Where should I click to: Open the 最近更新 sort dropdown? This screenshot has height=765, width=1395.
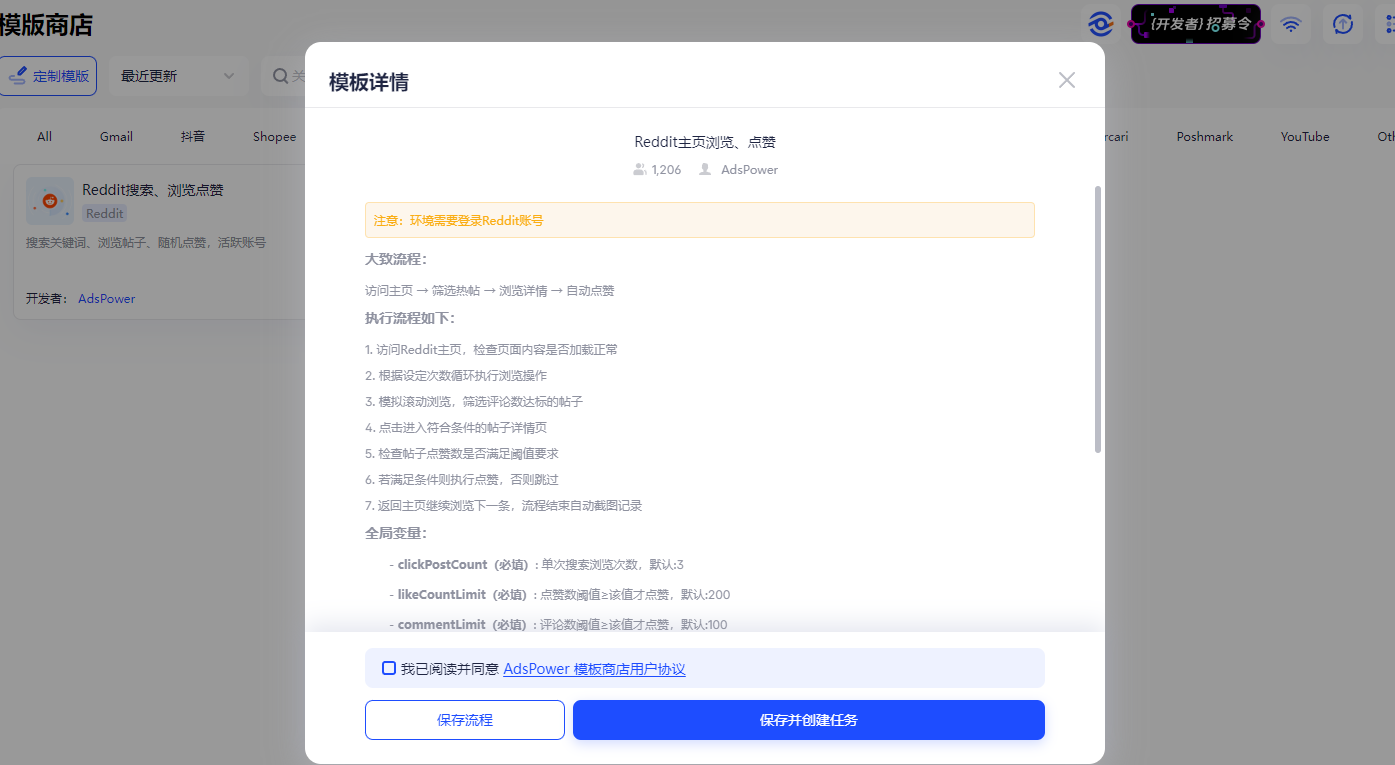point(178,76)
